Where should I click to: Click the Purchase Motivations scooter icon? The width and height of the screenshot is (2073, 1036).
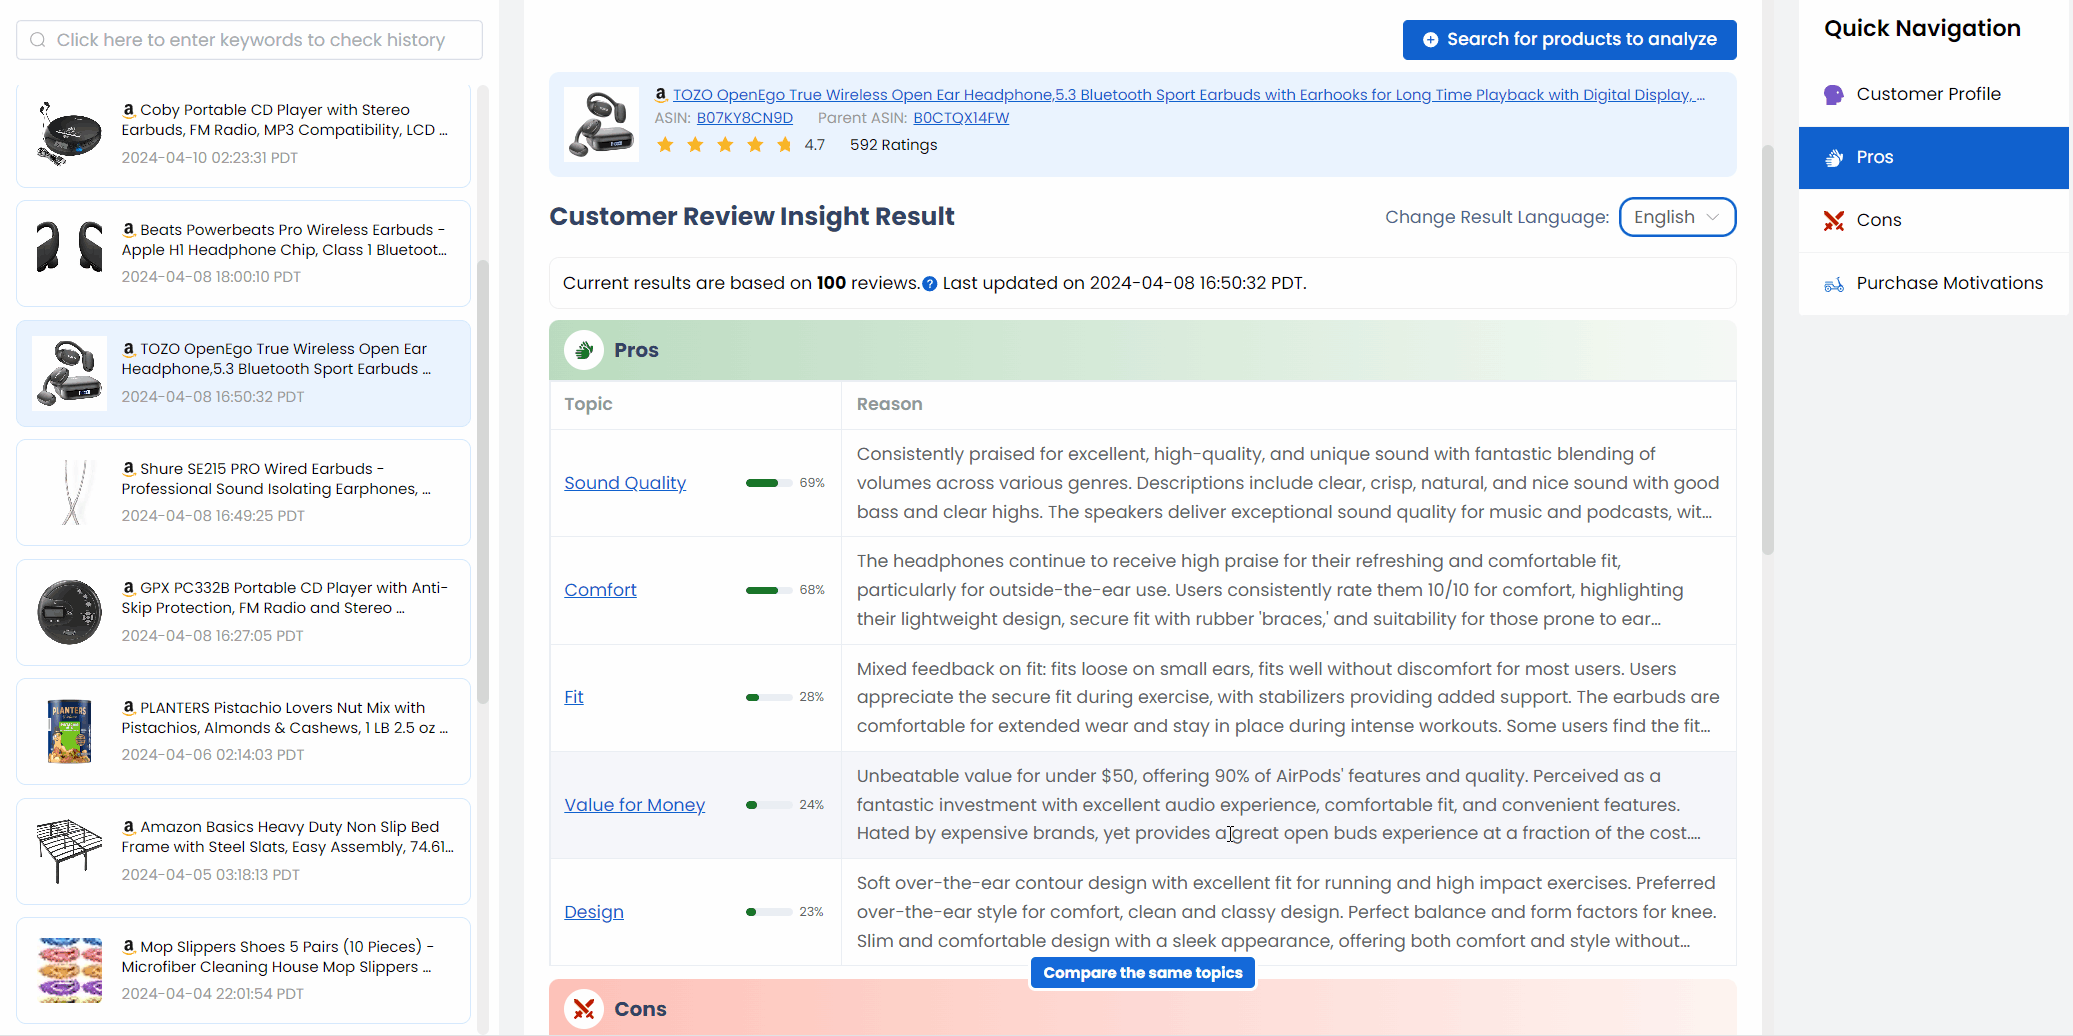tap(1833, 284)
